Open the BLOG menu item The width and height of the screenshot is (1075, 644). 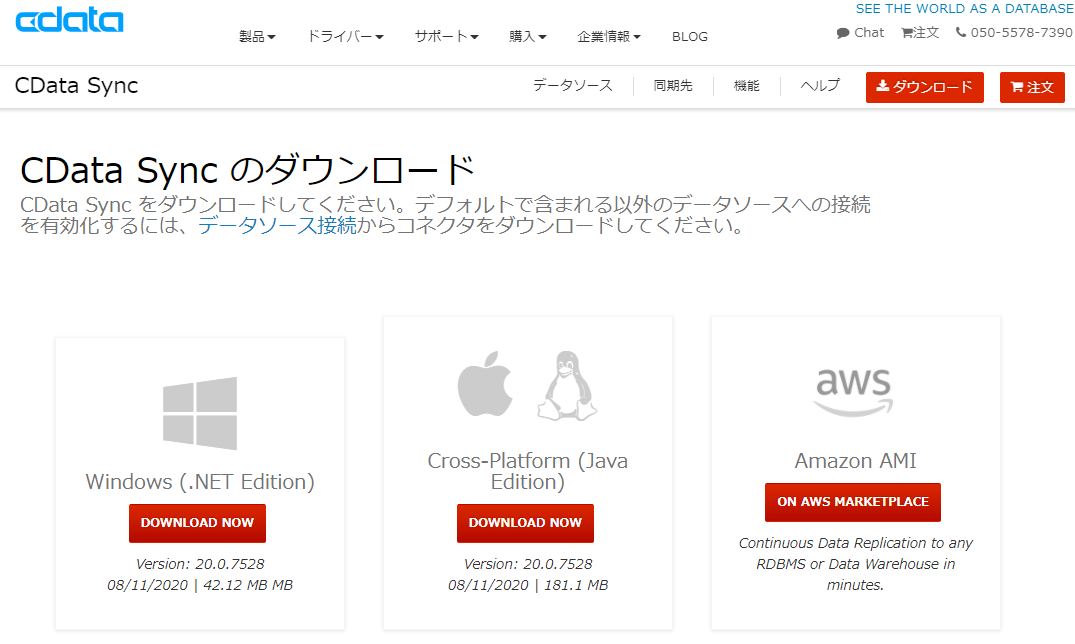(x=690, y=36)
